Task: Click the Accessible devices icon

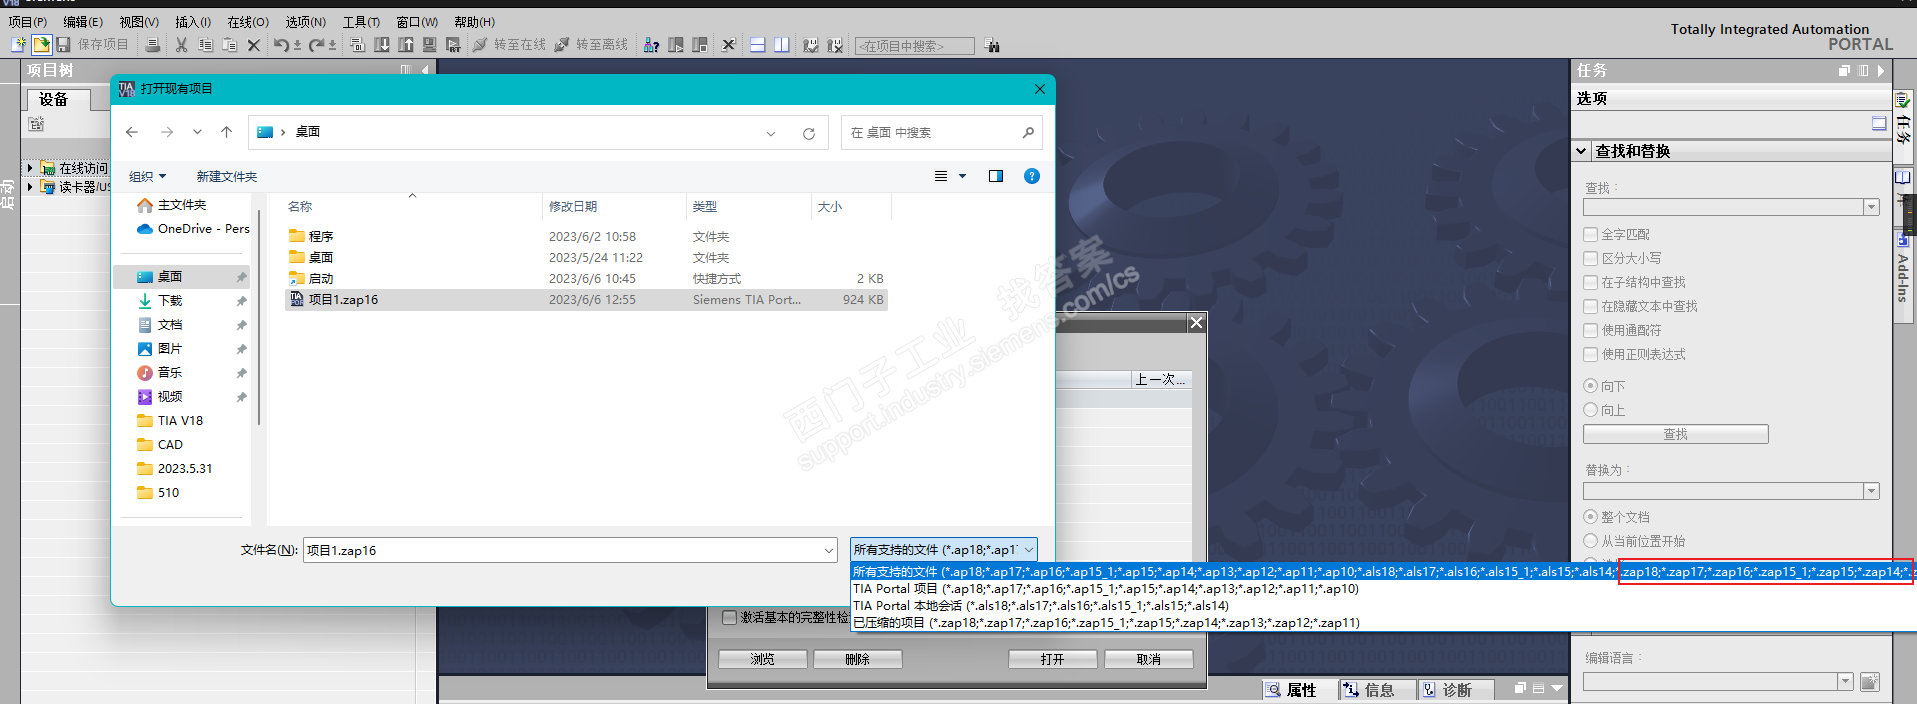Action: point(651,45)
